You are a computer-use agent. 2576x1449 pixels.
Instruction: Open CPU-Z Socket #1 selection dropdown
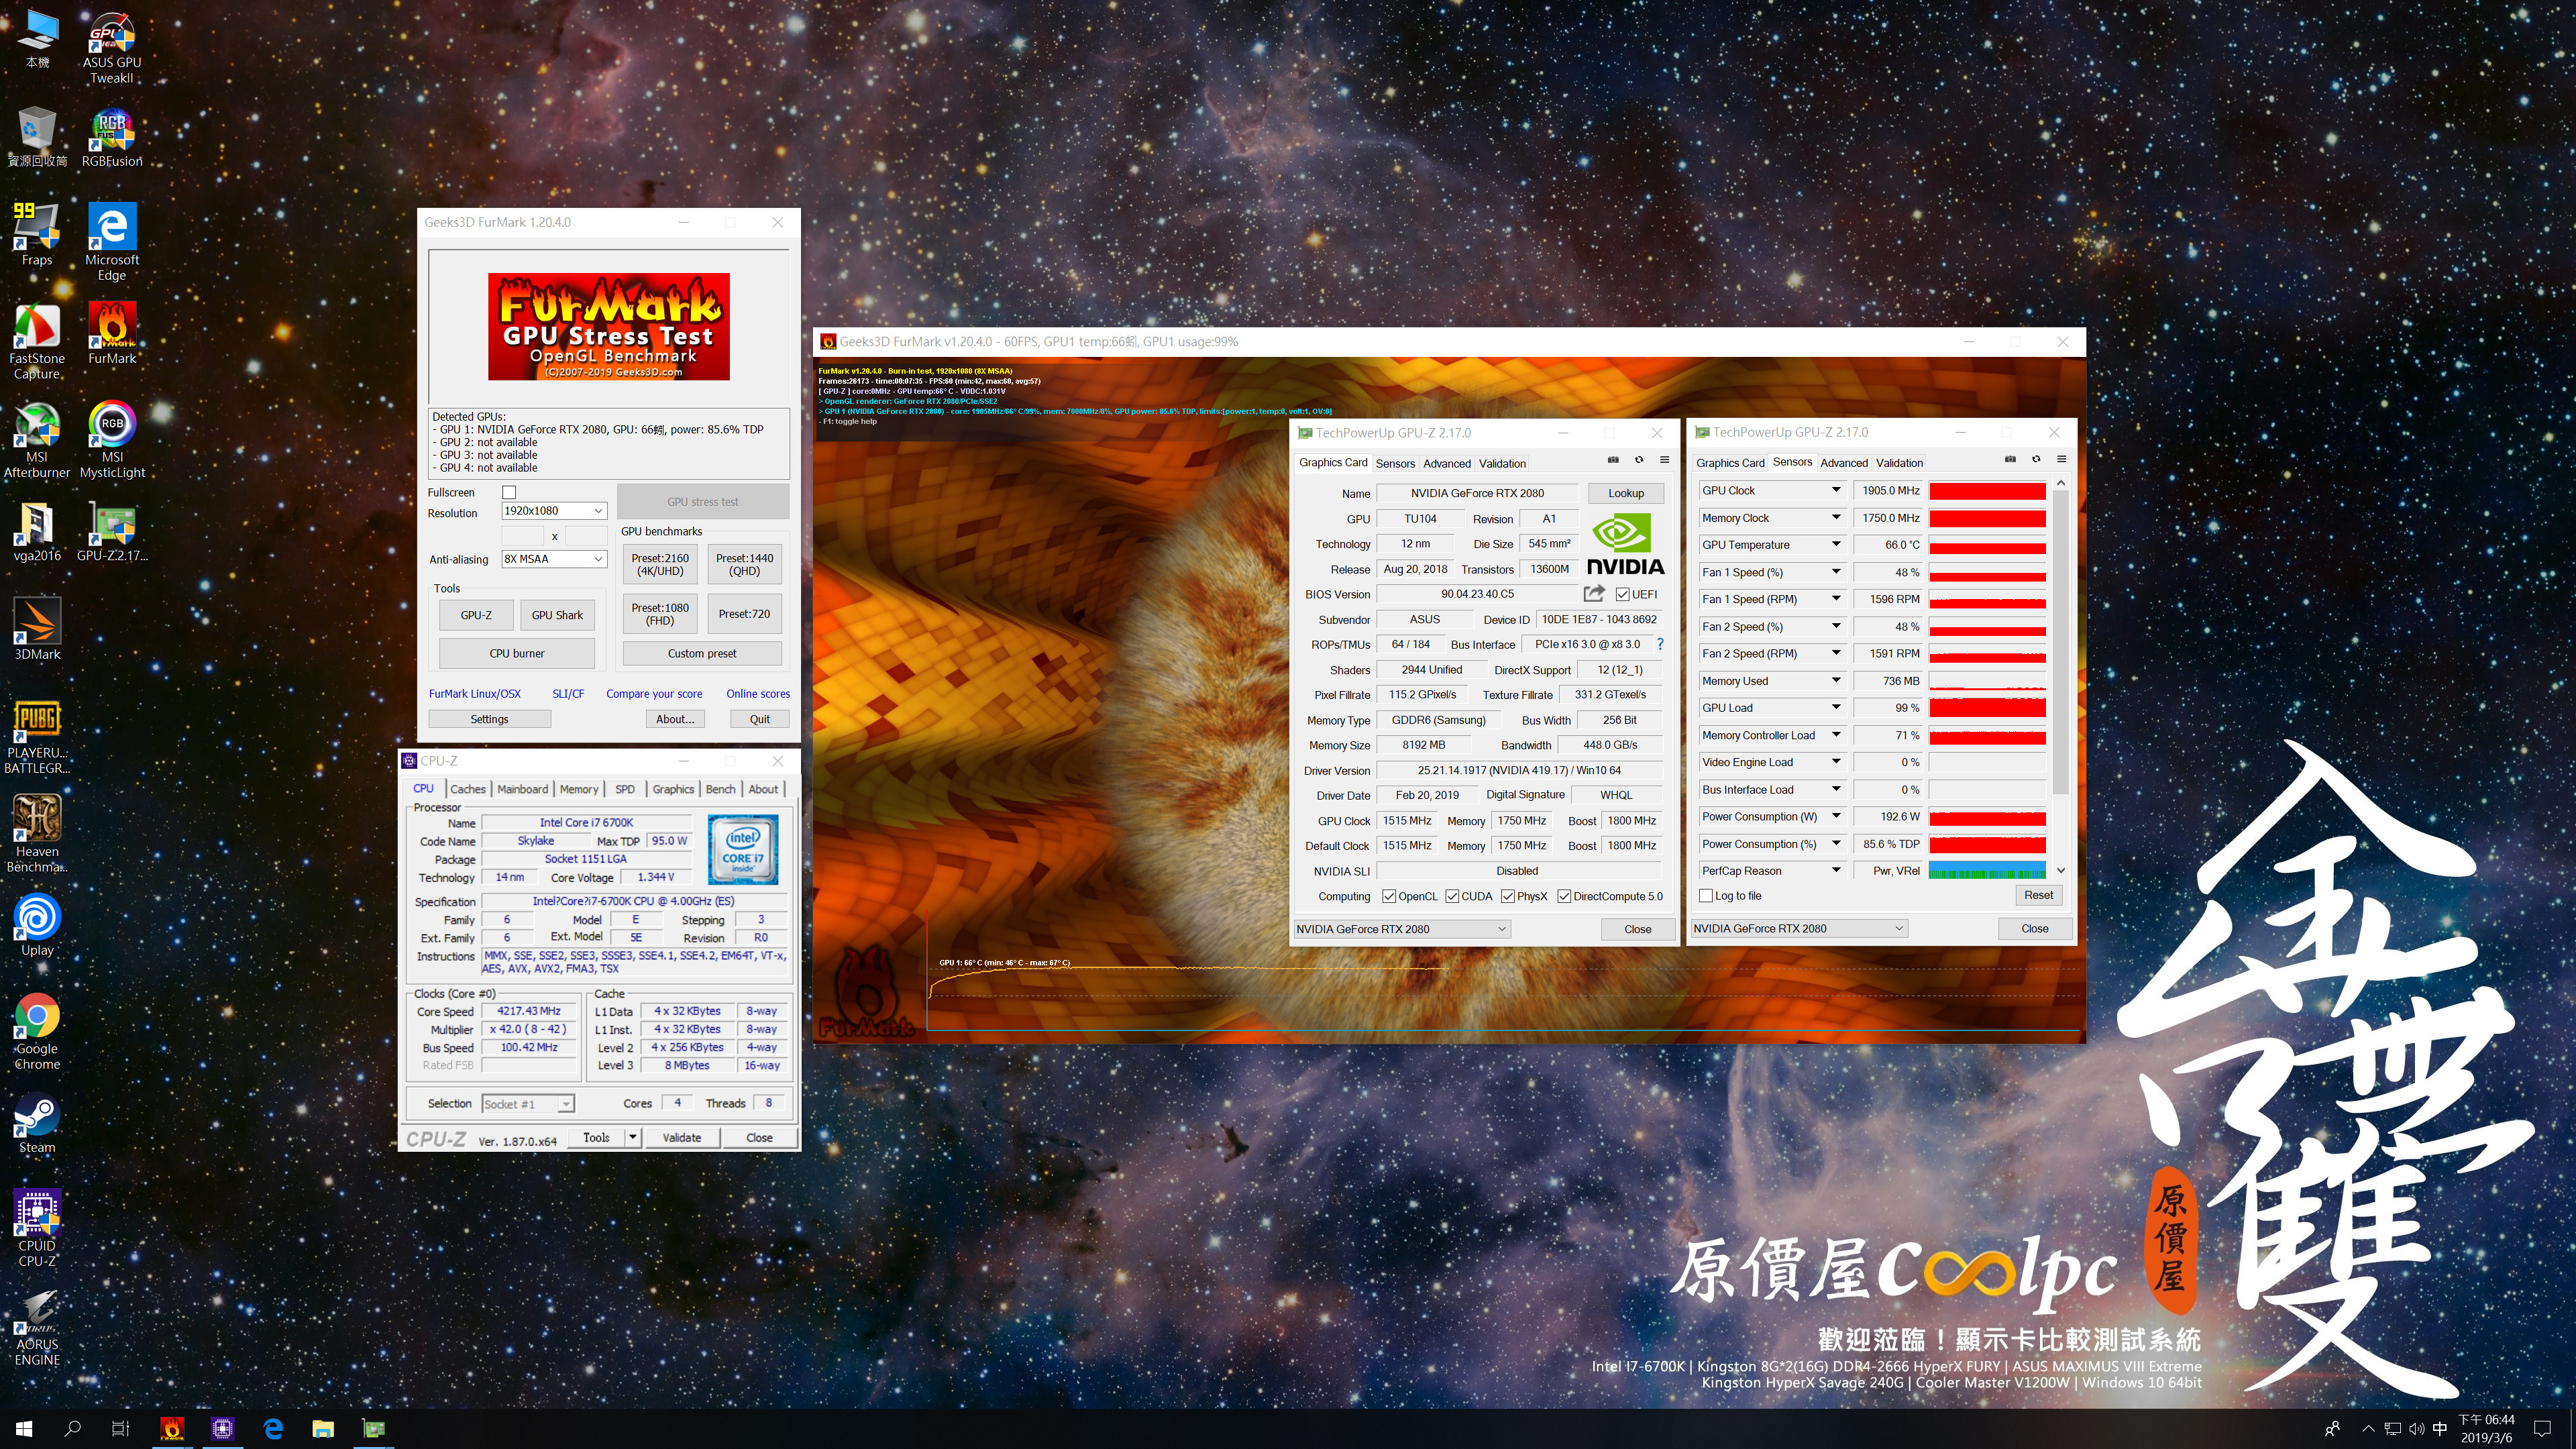[x=528, y=1104]
